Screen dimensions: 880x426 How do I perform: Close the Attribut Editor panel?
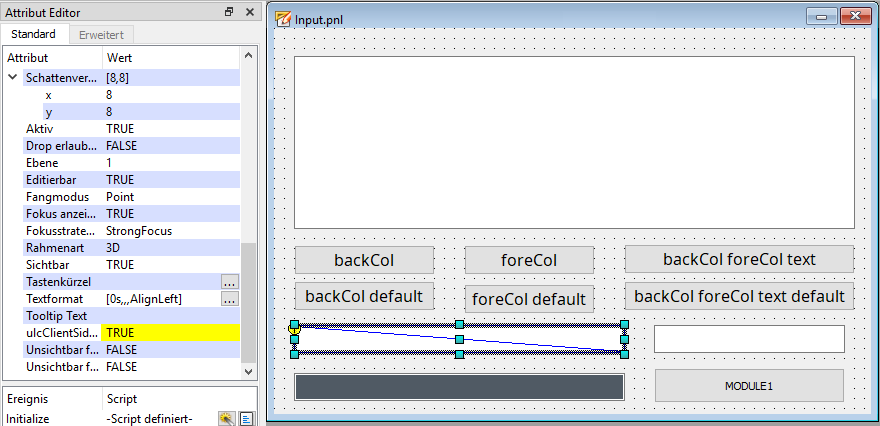[x=249, y=12]
